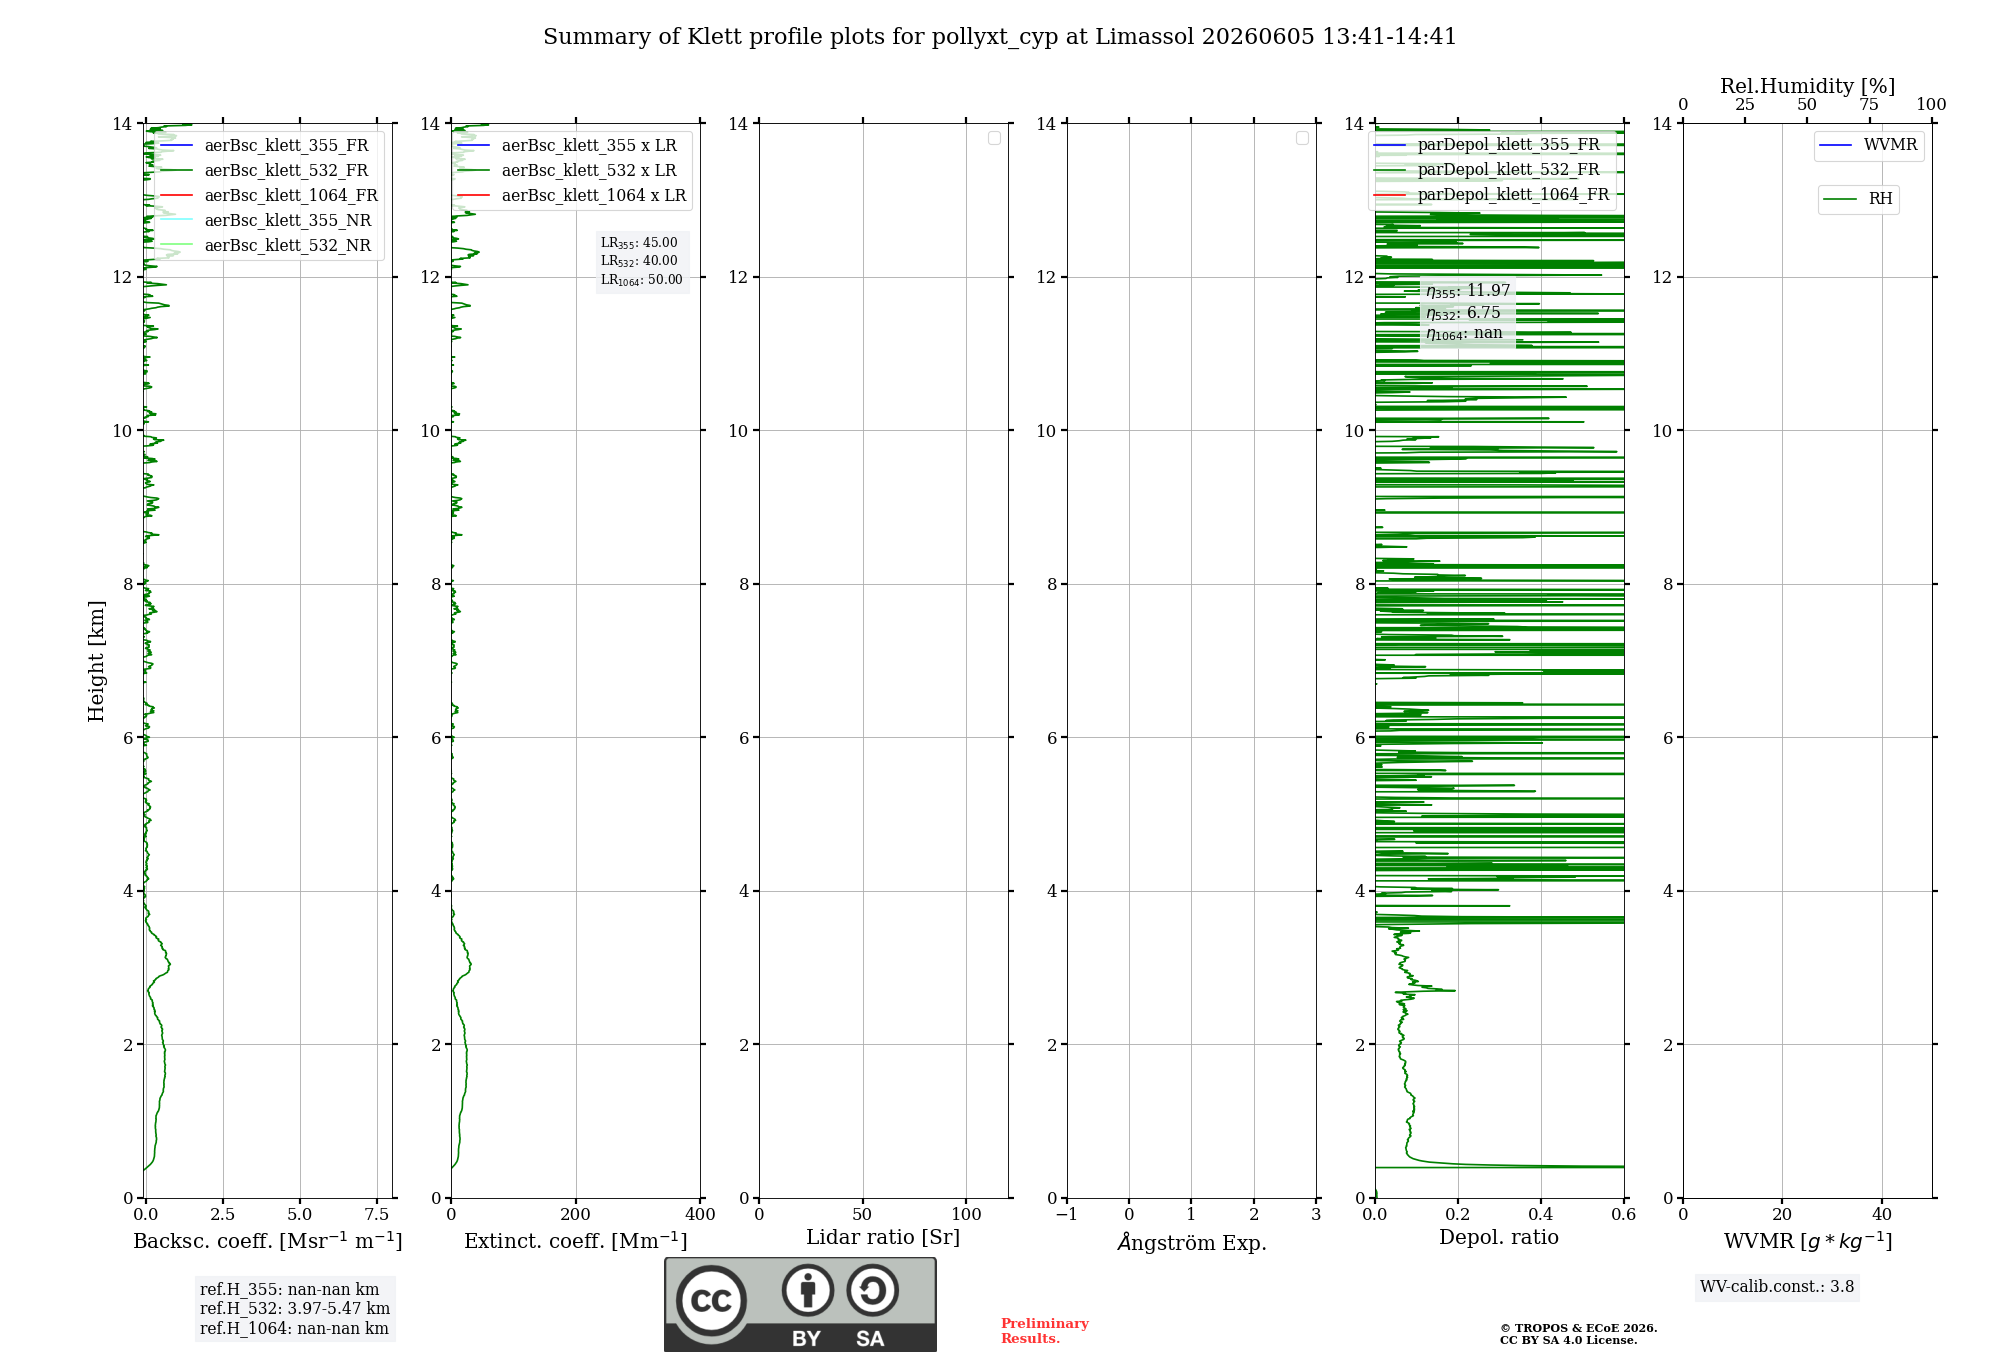Click 'WV-calib.const.: 3.8' text
This screenshot has width=2000, height=1360.
(x=1777, y=1287)
